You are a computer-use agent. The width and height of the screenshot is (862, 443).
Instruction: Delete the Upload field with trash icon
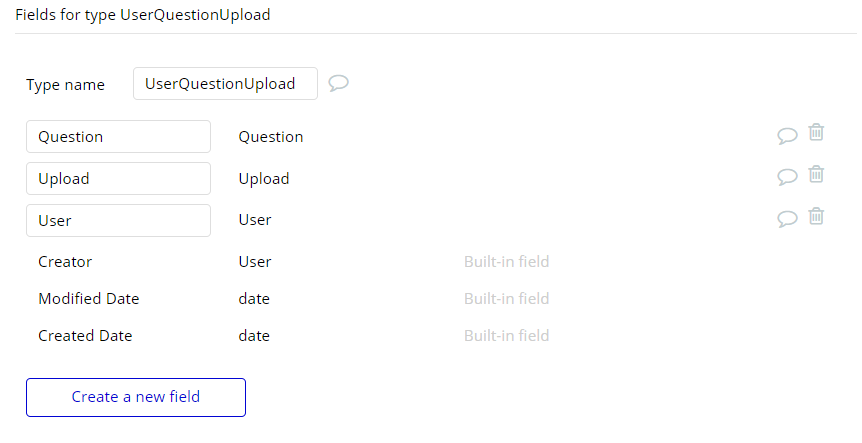pos(816,174)
